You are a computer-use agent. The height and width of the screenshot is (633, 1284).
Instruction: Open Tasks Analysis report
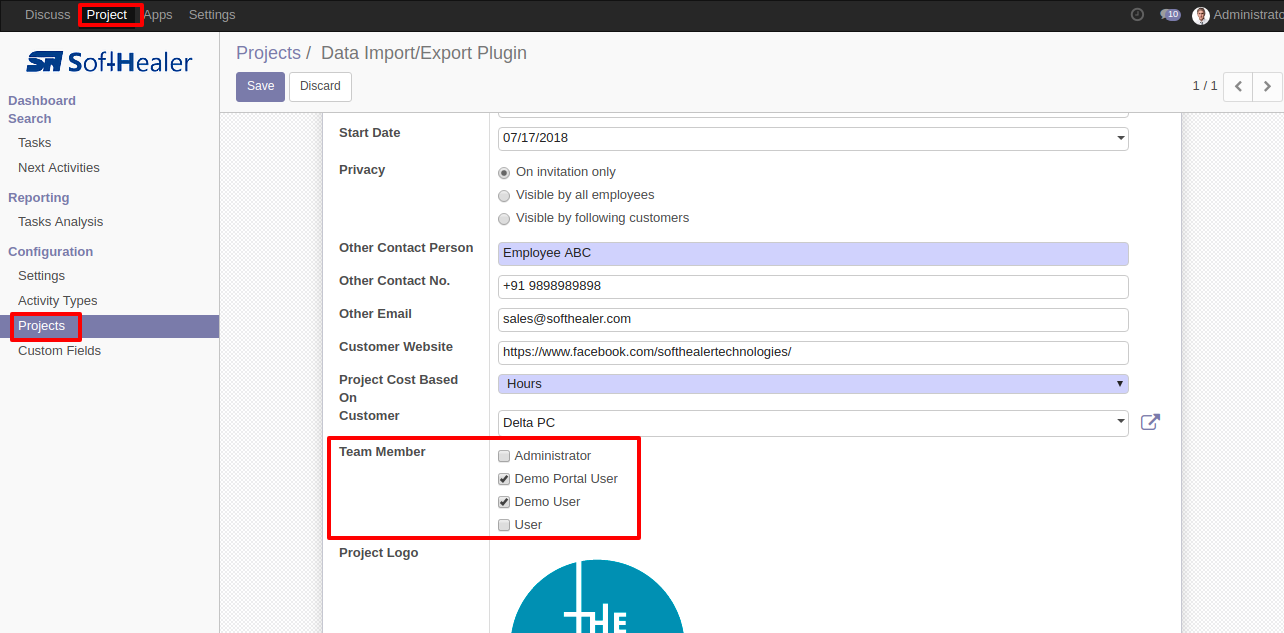point(61,222)
